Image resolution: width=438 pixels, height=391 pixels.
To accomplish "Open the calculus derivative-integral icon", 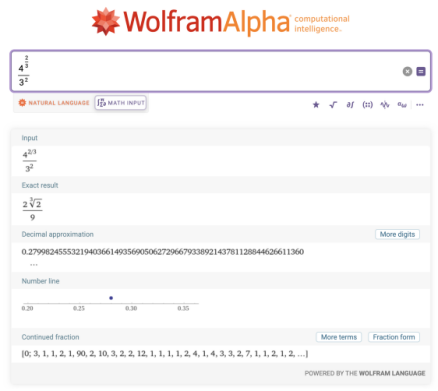I will click(x=350, y=105).
